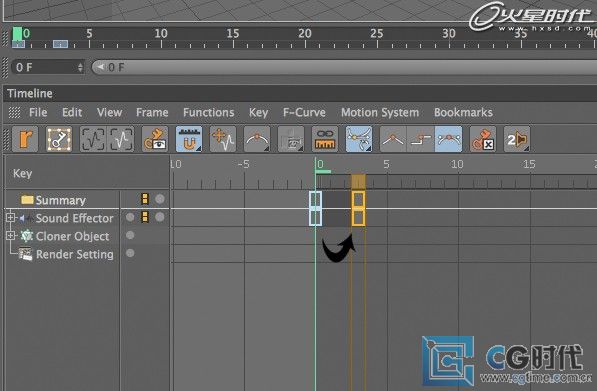Expand the Sound Effector tree node

coord(11,218)
